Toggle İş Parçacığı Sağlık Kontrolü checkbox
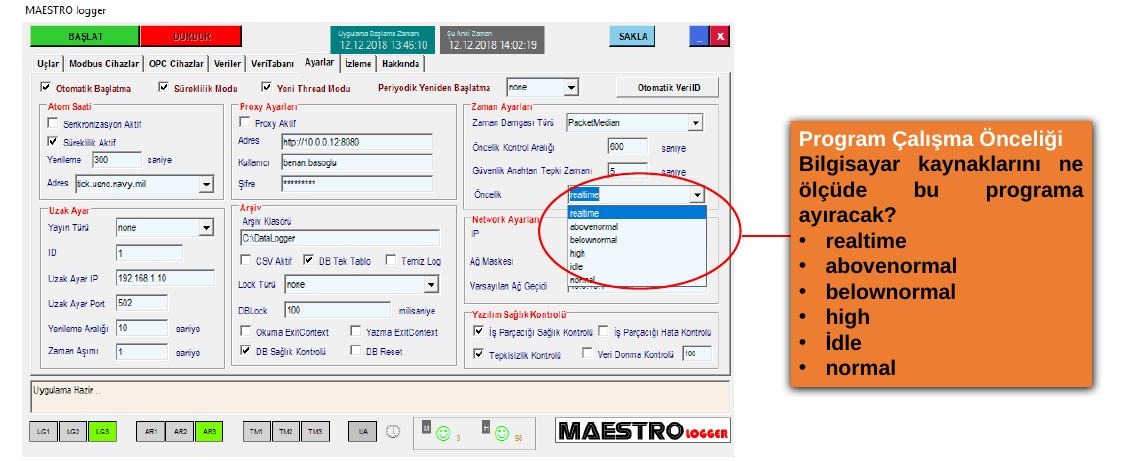Viewport: 1134px width, 461px height. (478, 331)
